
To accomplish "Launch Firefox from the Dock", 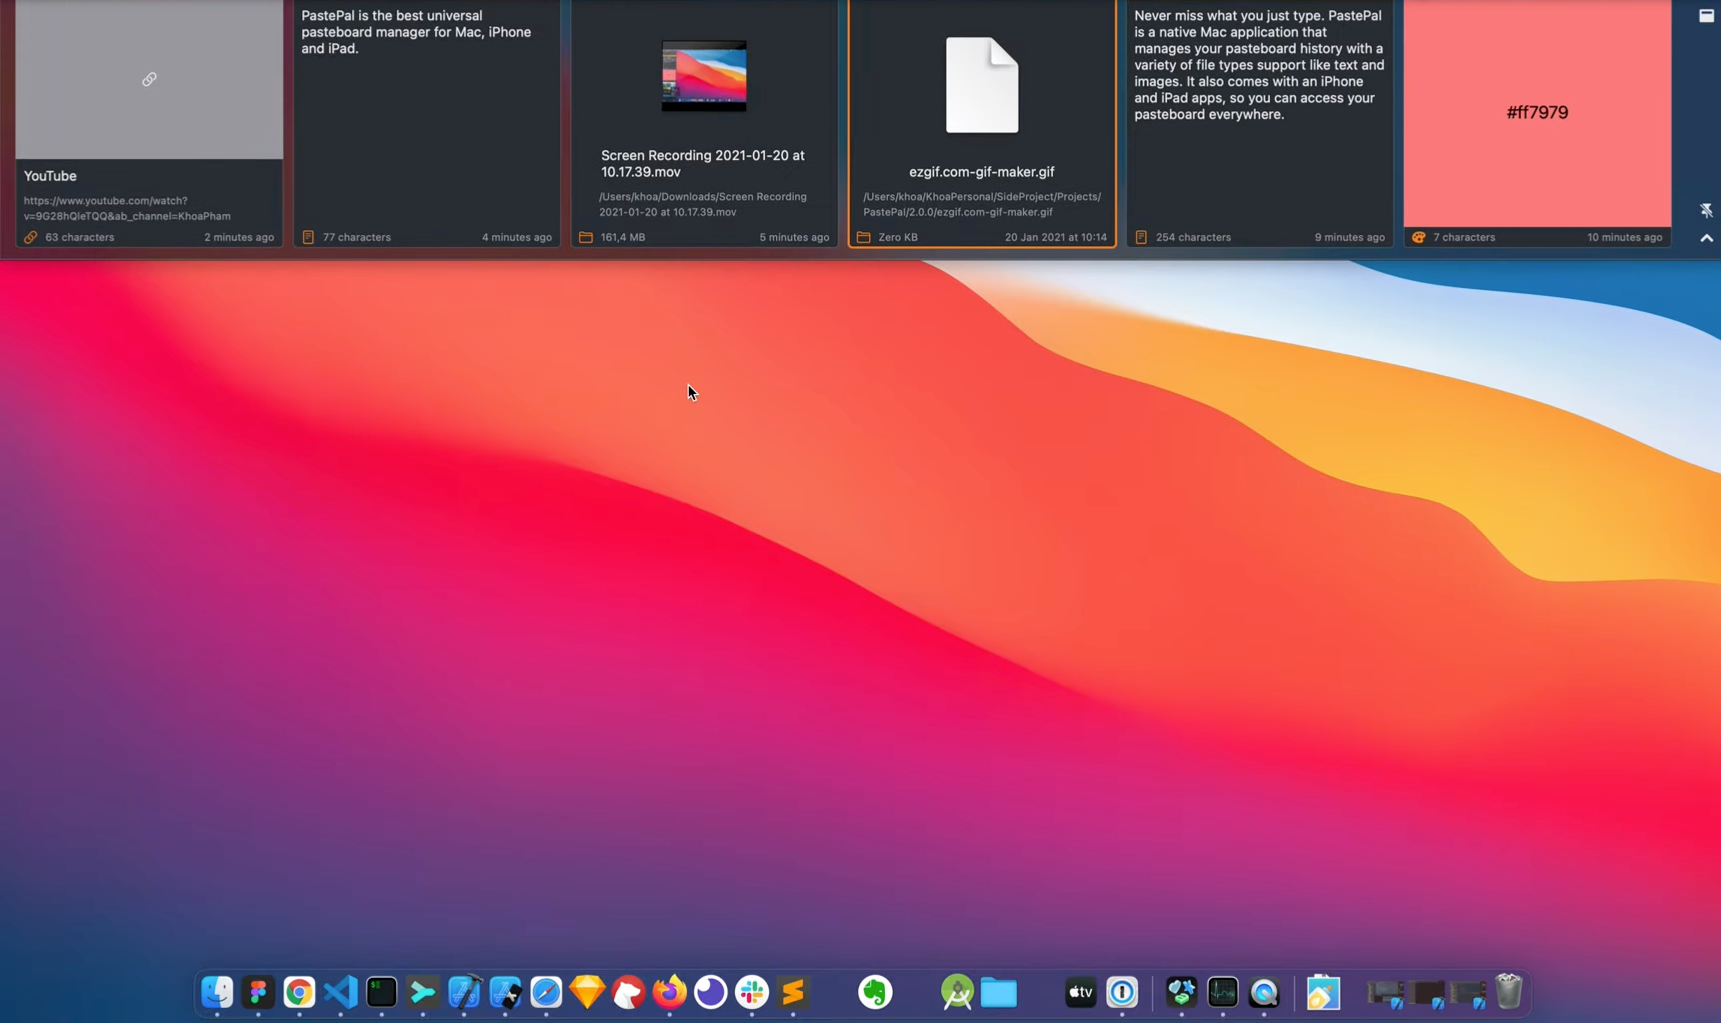I will point(669,992).
